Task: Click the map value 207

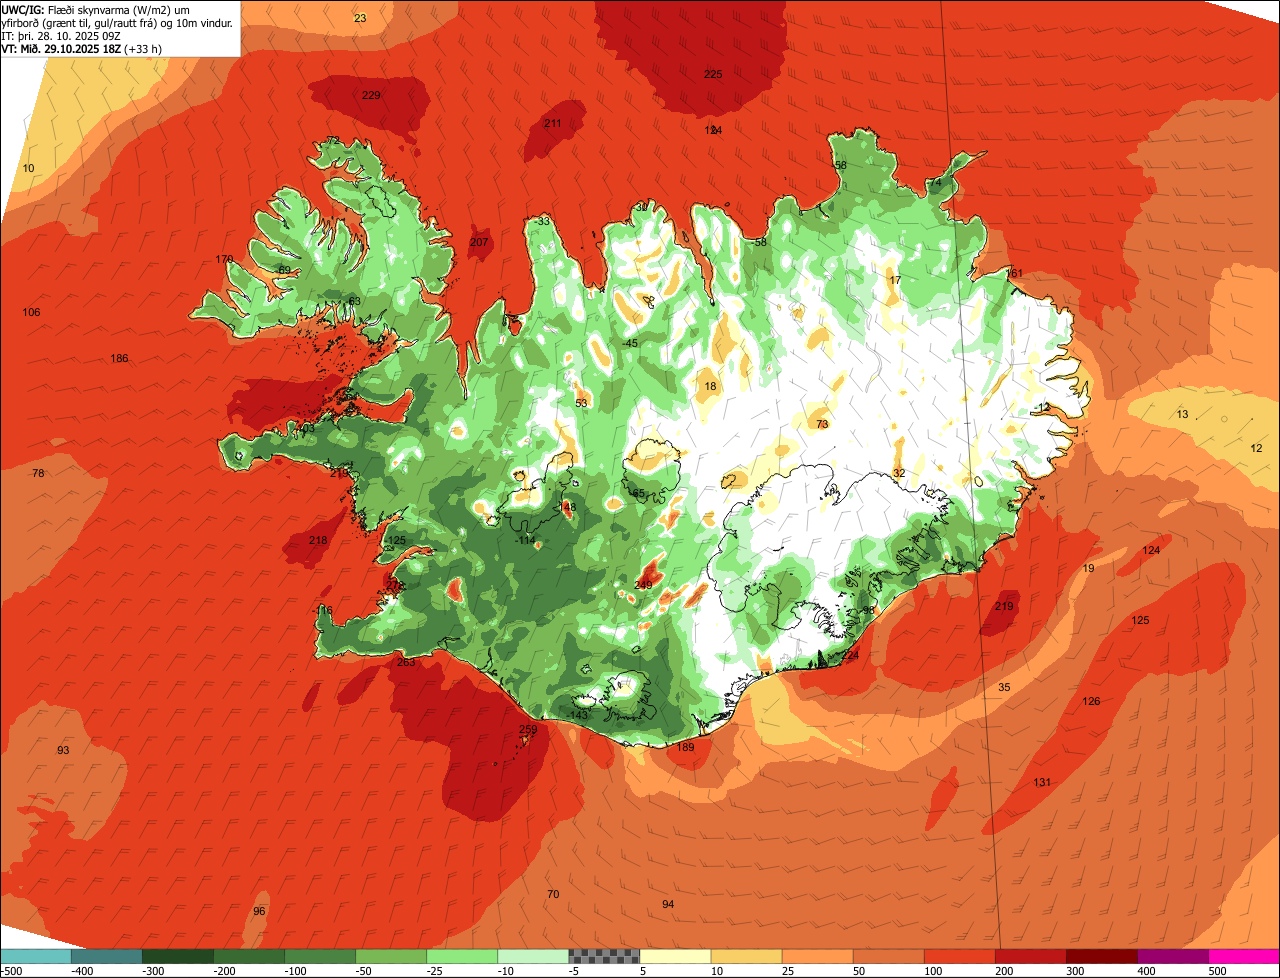Action: coord(479,242)
